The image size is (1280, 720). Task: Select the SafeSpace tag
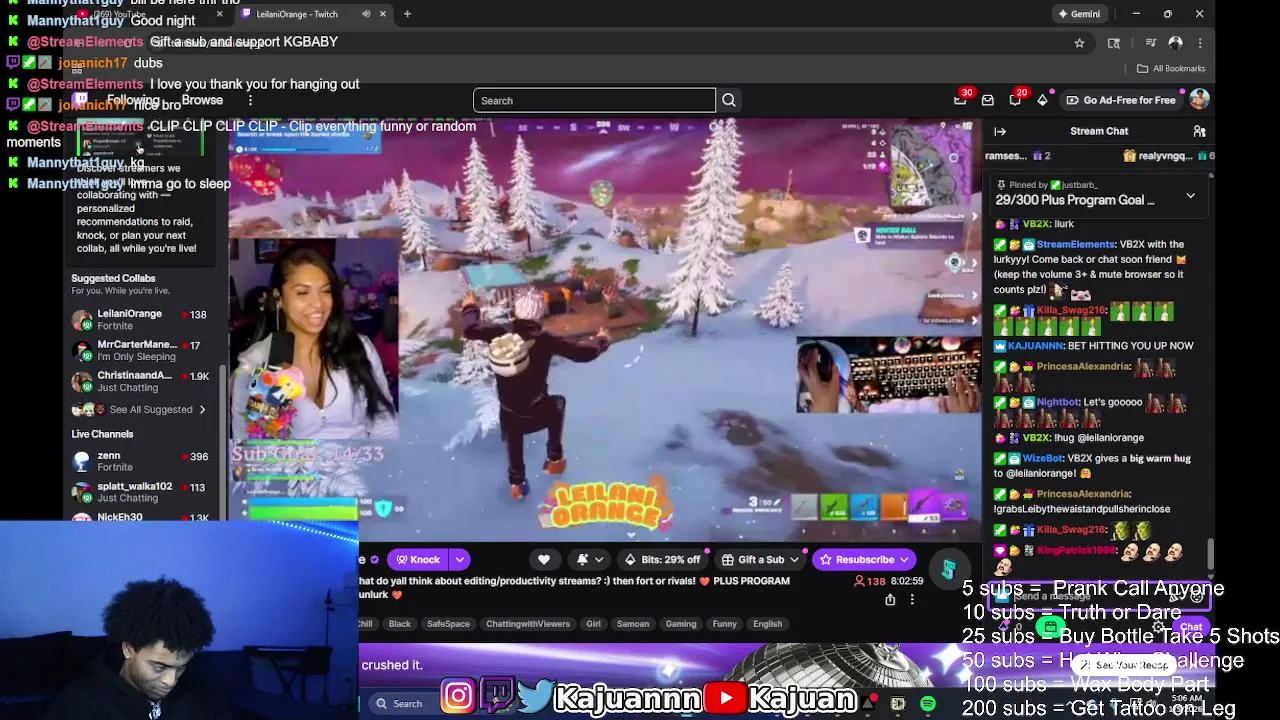448,624
